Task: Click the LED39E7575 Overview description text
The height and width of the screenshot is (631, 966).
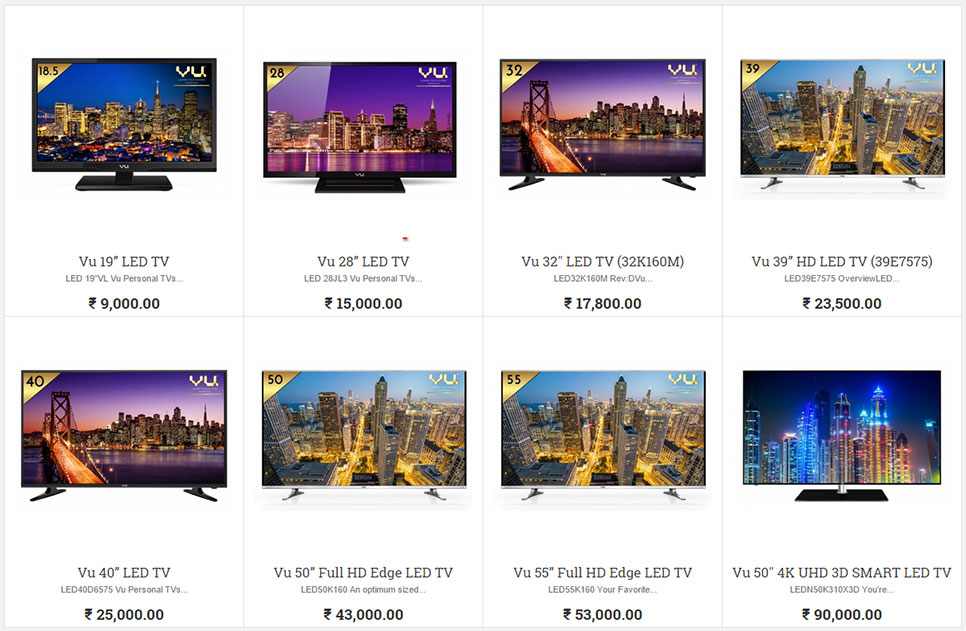Action: (x=842, y=279)
